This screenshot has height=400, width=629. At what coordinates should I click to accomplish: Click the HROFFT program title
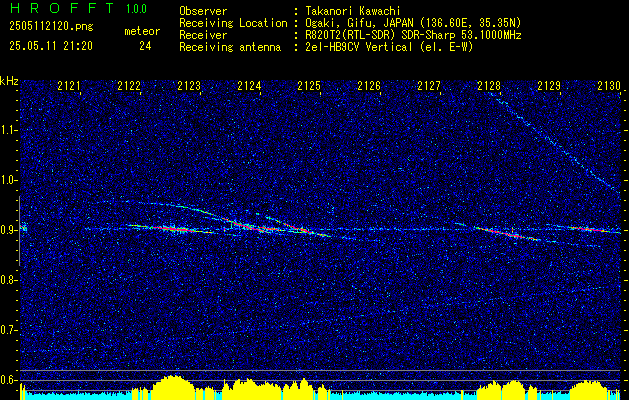point(62,8)
